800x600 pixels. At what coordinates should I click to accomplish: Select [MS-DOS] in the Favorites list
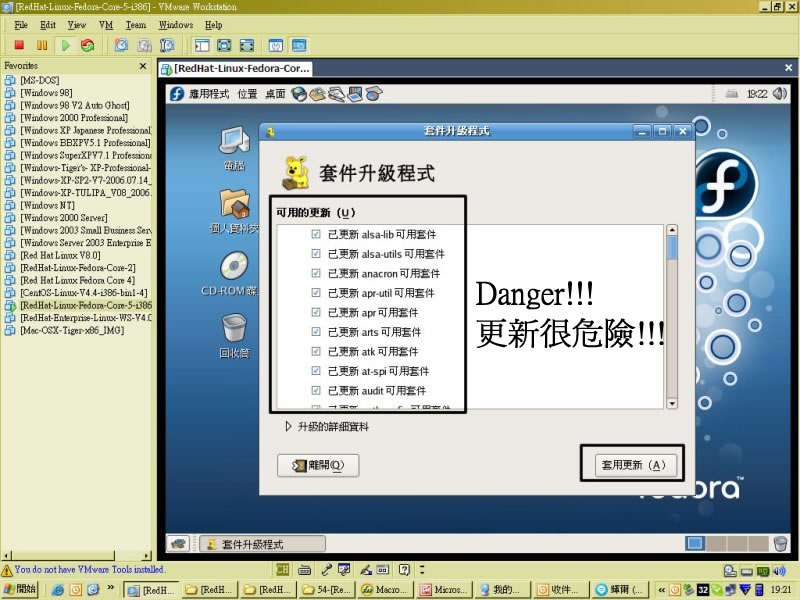pyautogui.click(x=40, y=80)
